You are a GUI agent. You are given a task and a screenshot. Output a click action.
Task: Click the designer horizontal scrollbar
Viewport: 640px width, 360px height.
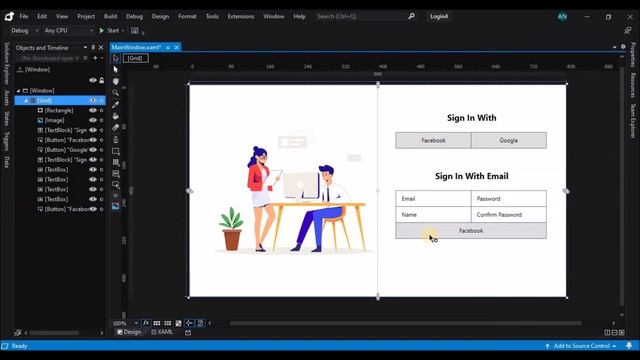point(406,323)
